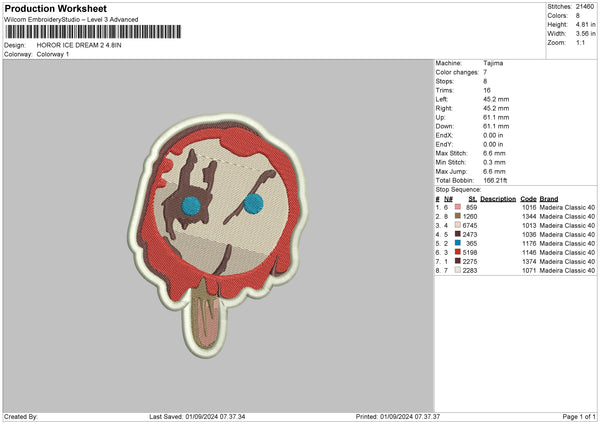600x424 pixels.
Task: Click the Trims value '16'
Action: click(487, 90)
